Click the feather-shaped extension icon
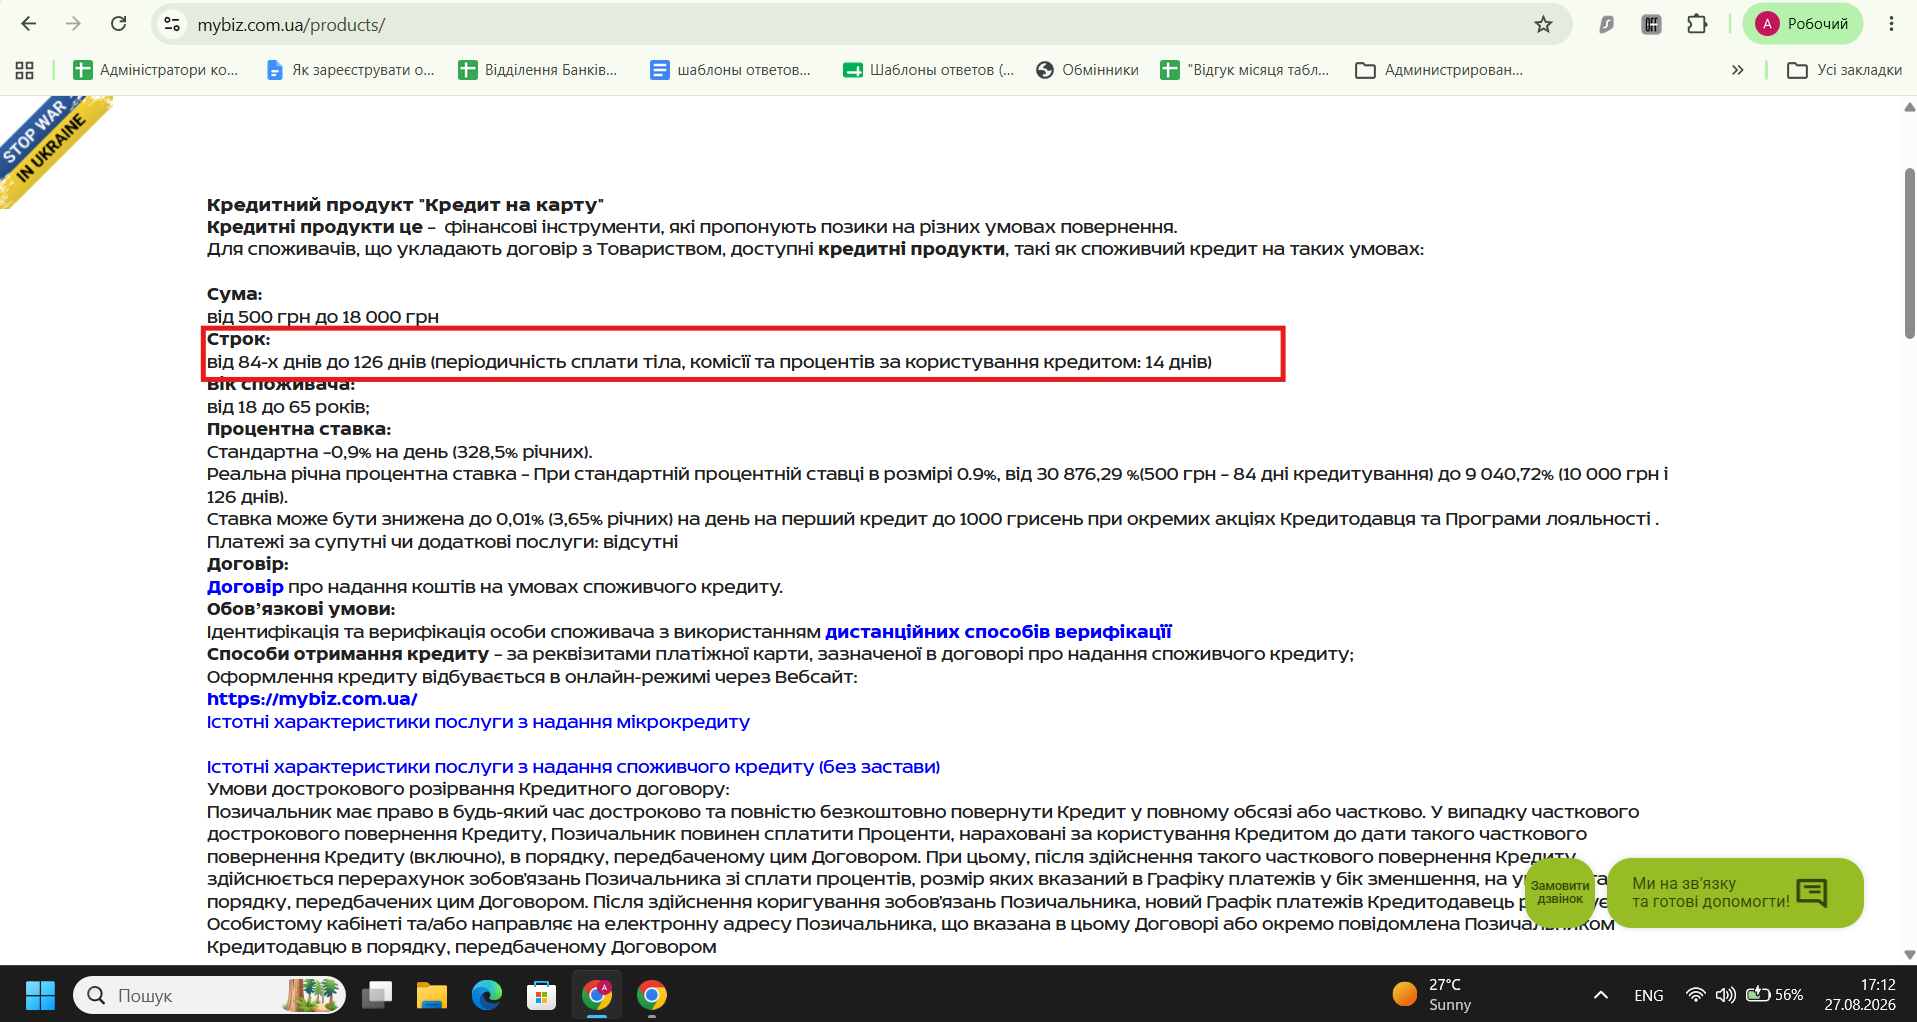The height and width of the screenshot is (1022, 1917). [x=1606, y=24]
